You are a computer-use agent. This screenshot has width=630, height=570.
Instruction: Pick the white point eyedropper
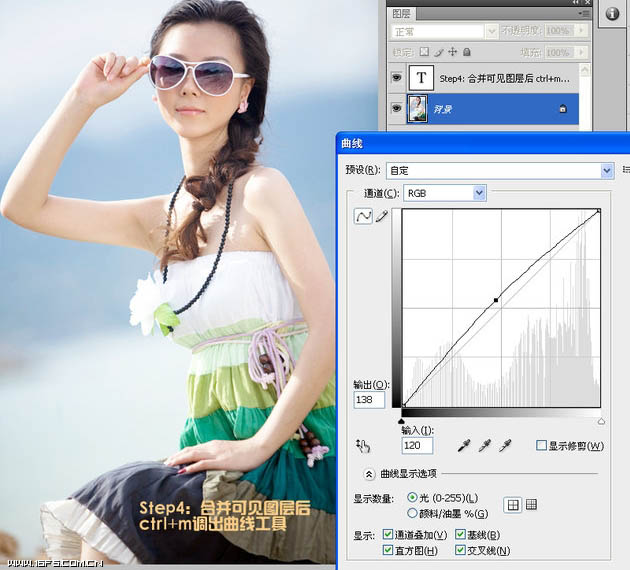506,445
